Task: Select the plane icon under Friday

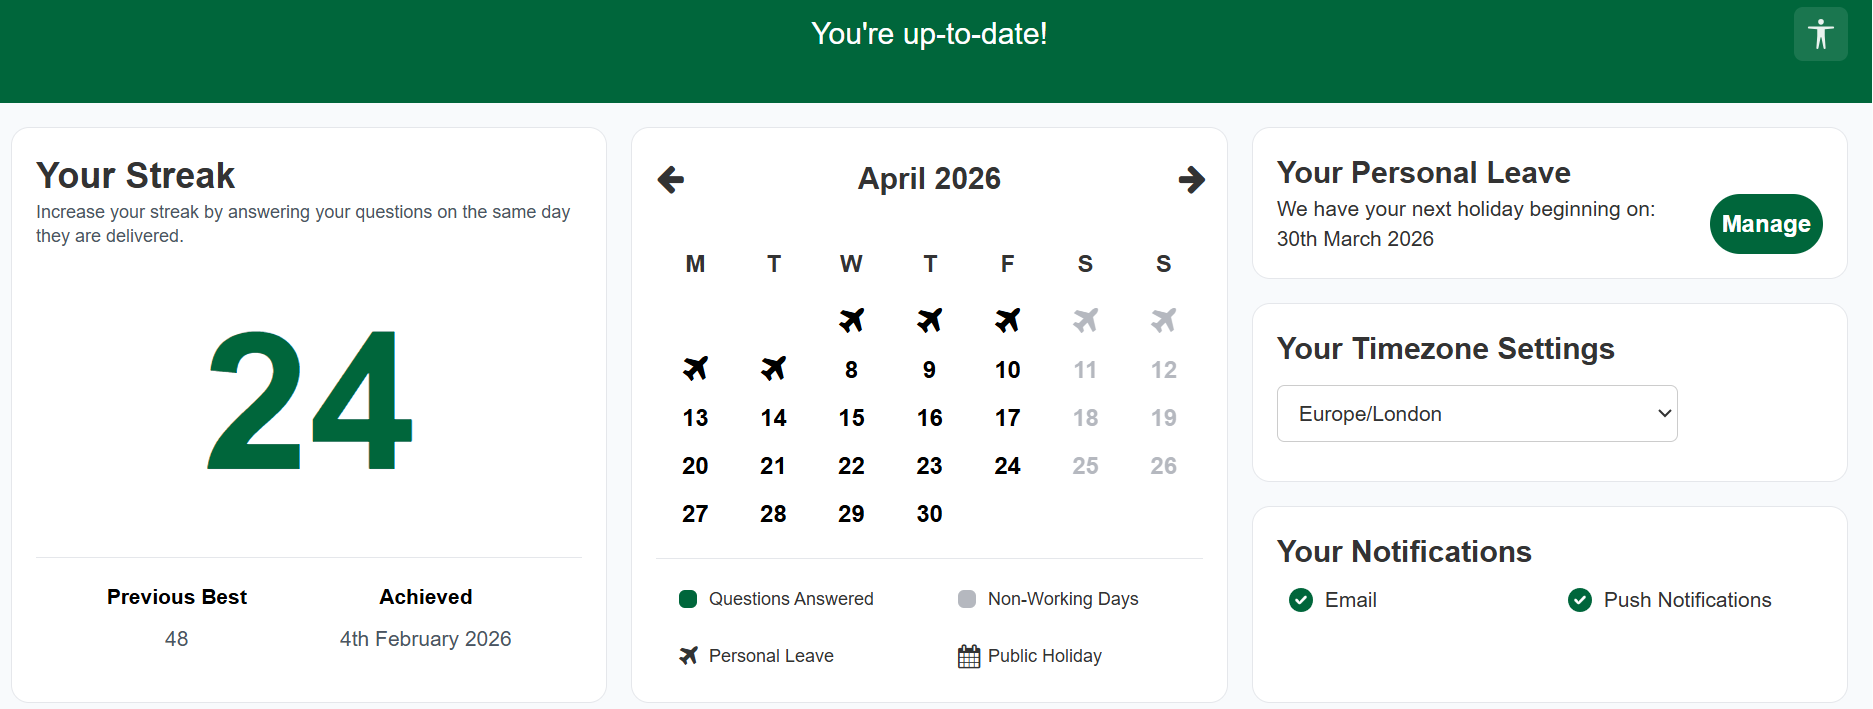Action: (1007, 320)
